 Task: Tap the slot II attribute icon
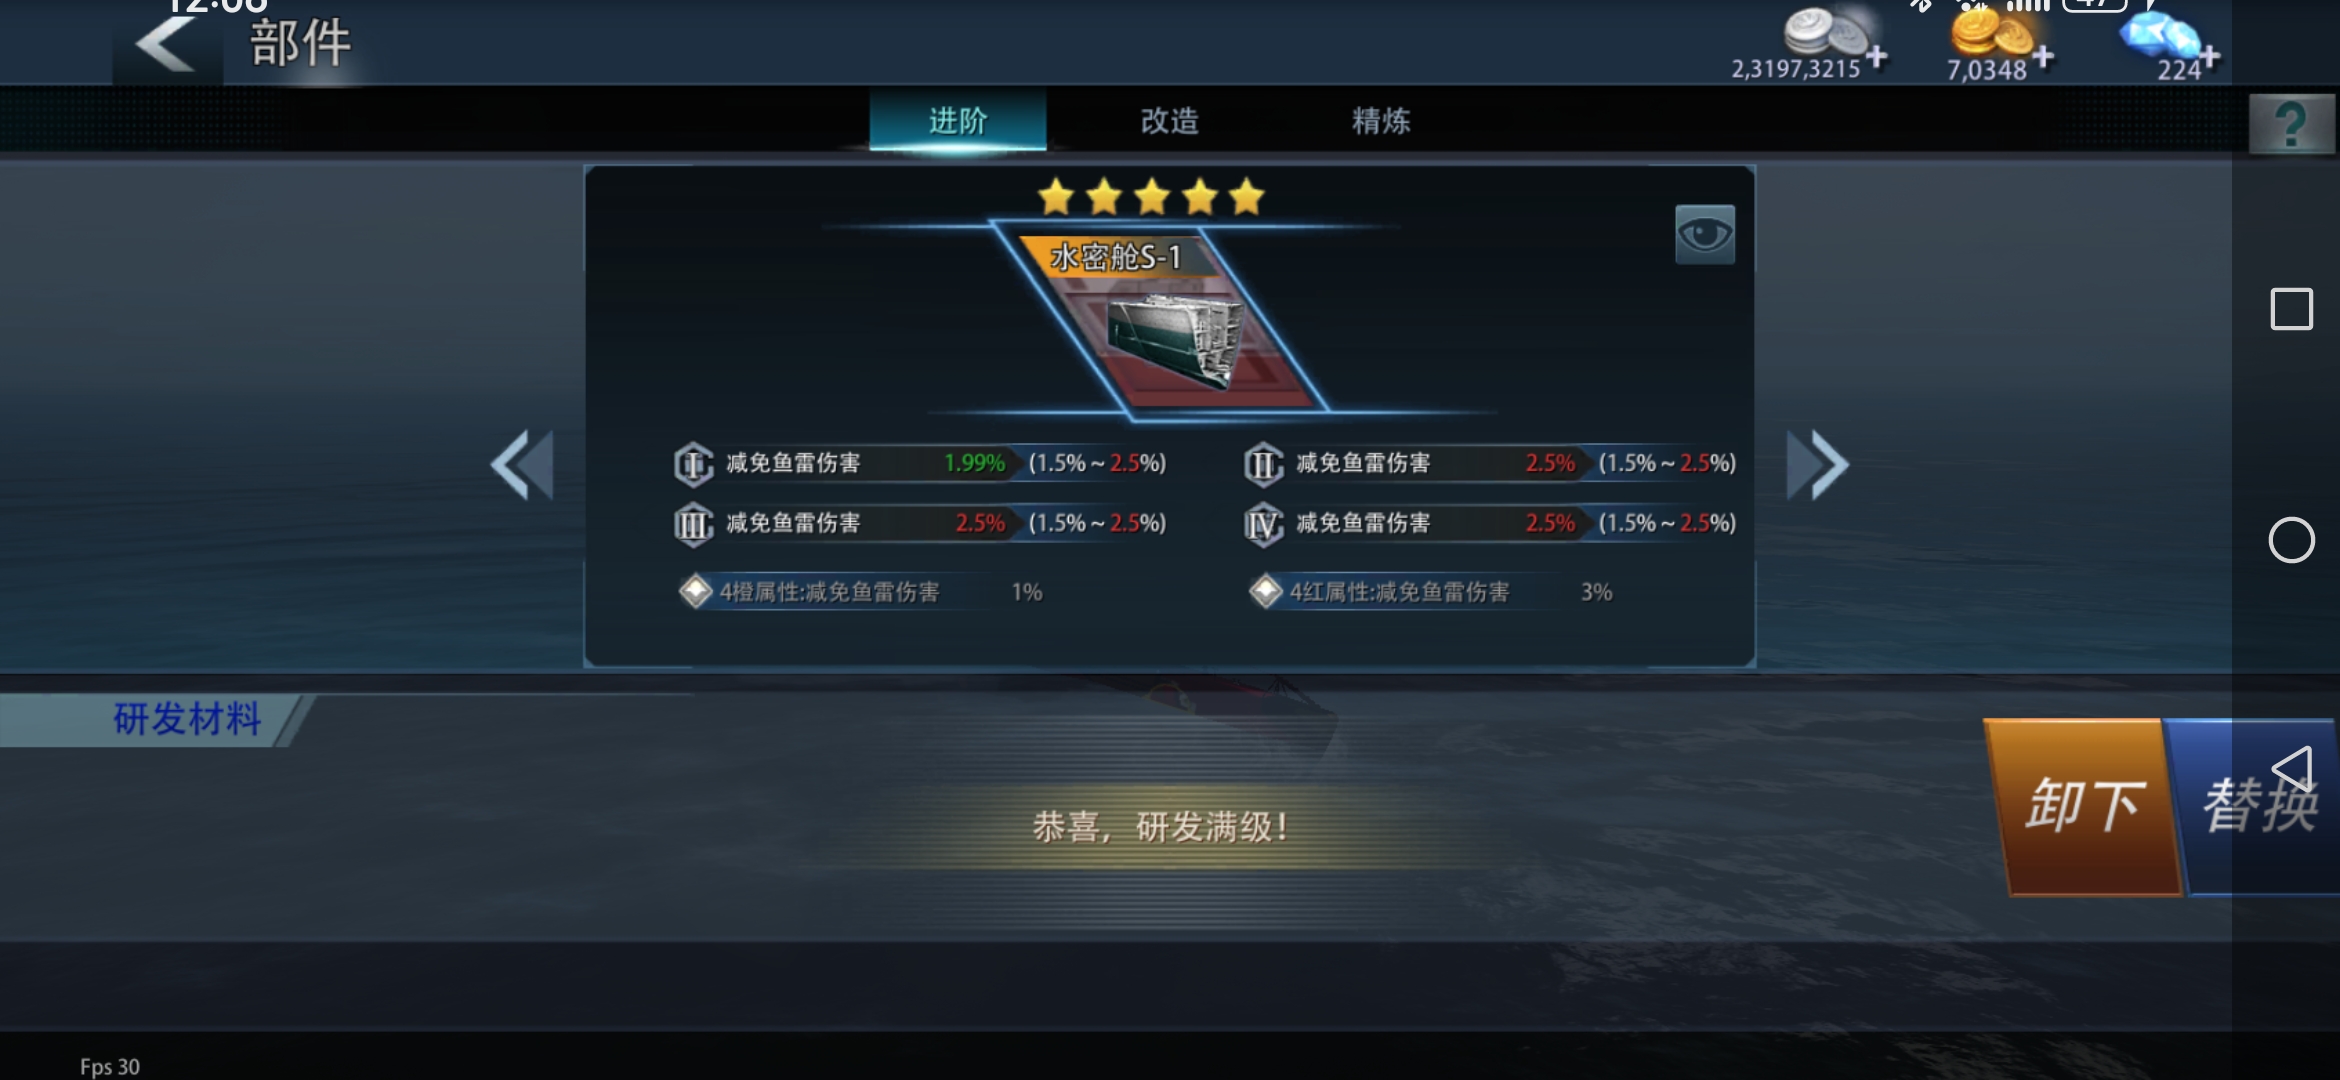click(1263, 464)
